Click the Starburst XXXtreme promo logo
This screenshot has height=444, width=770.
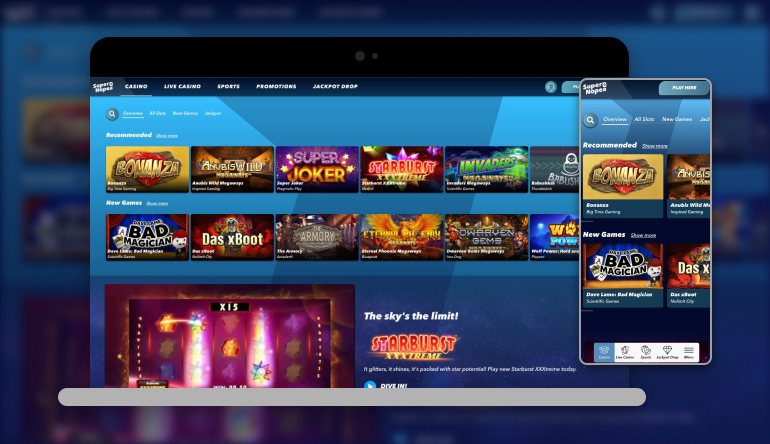(413, 347)
